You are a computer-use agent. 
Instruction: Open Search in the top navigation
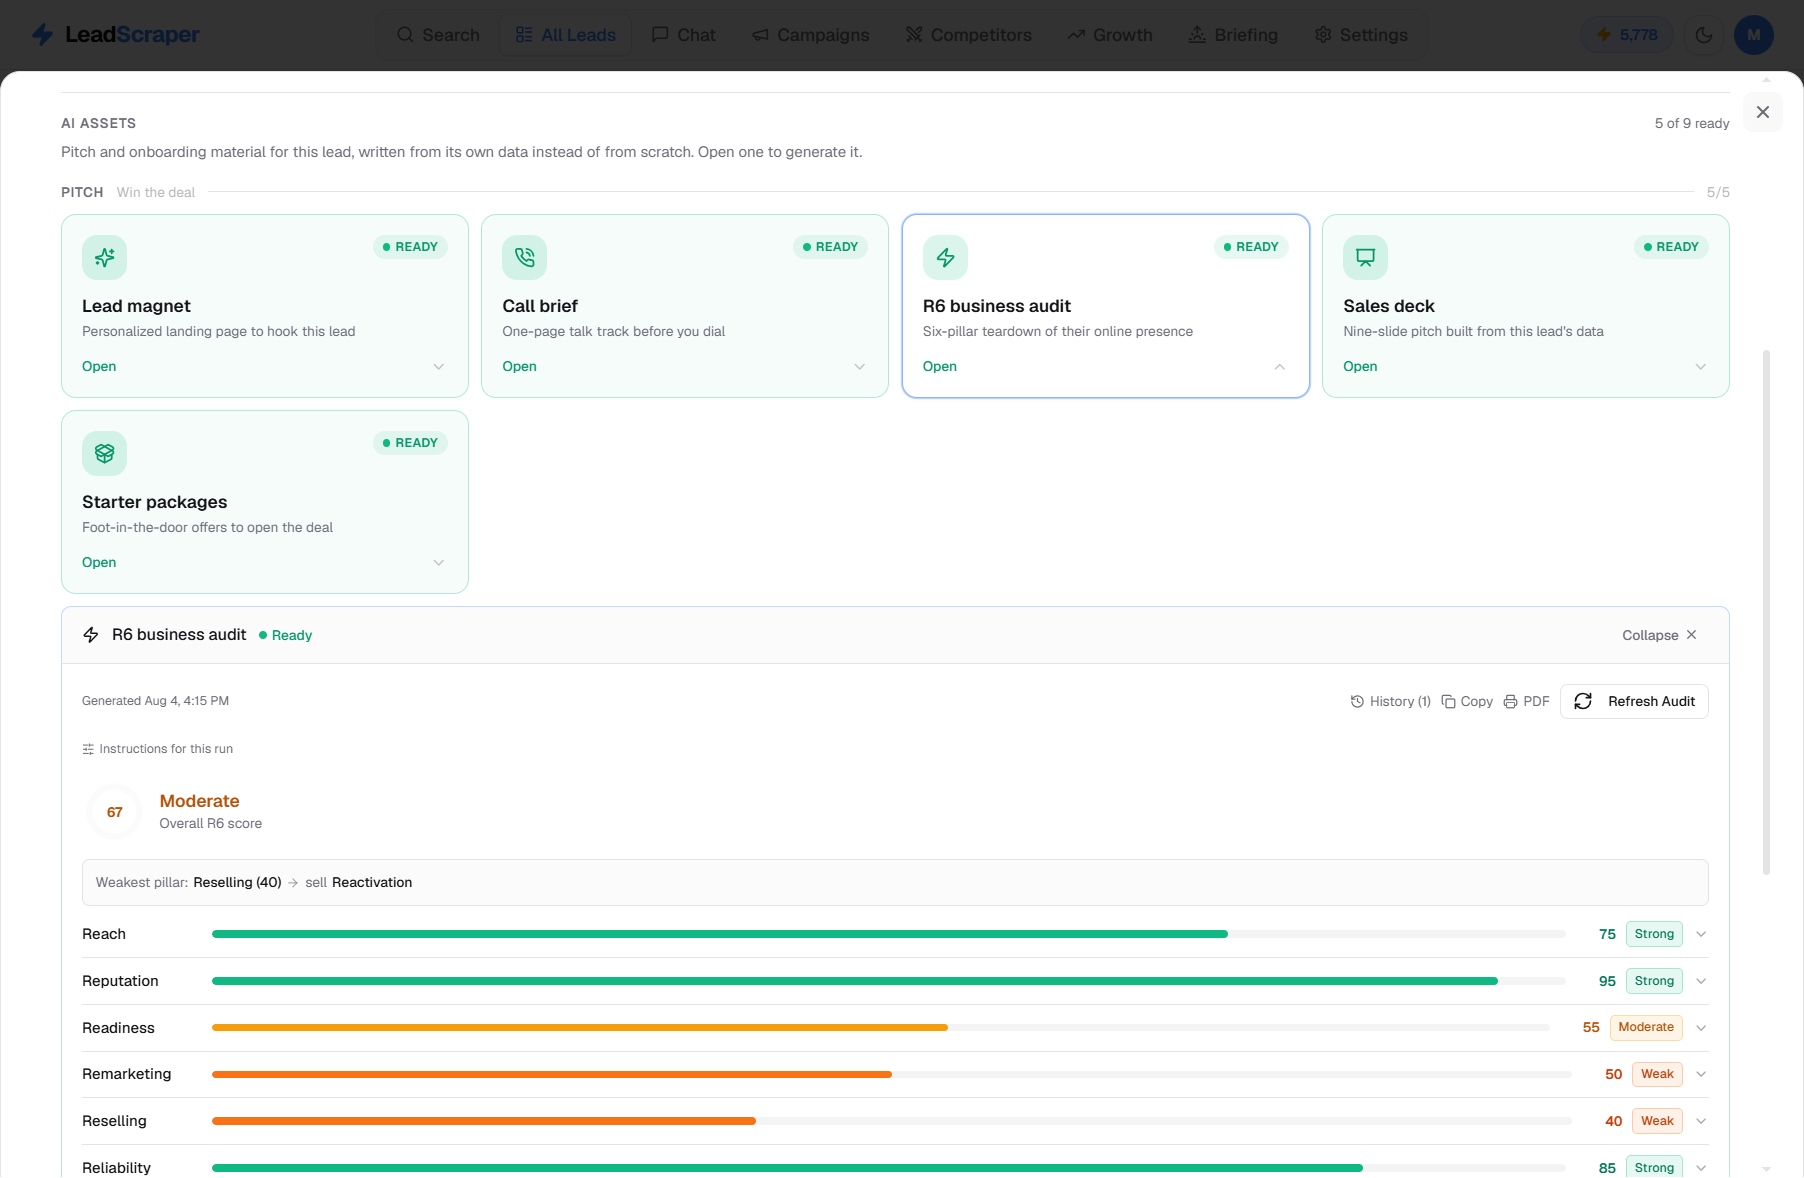tap(438, 35)
